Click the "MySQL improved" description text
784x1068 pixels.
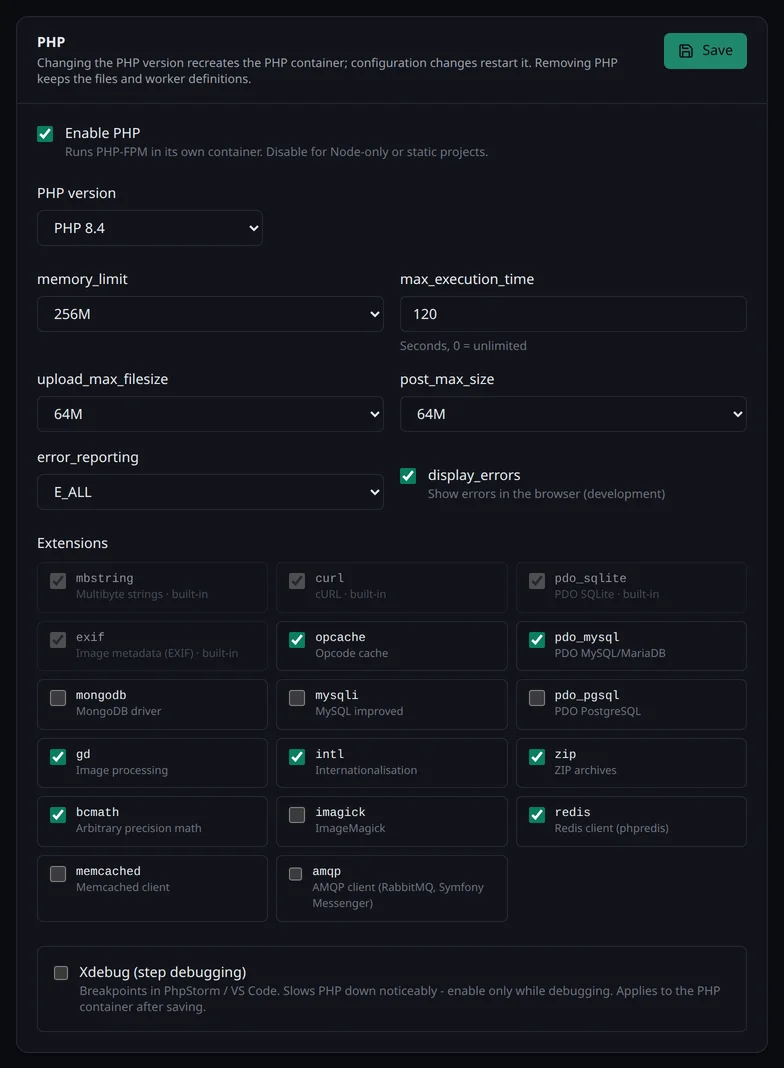click(359, 711)
